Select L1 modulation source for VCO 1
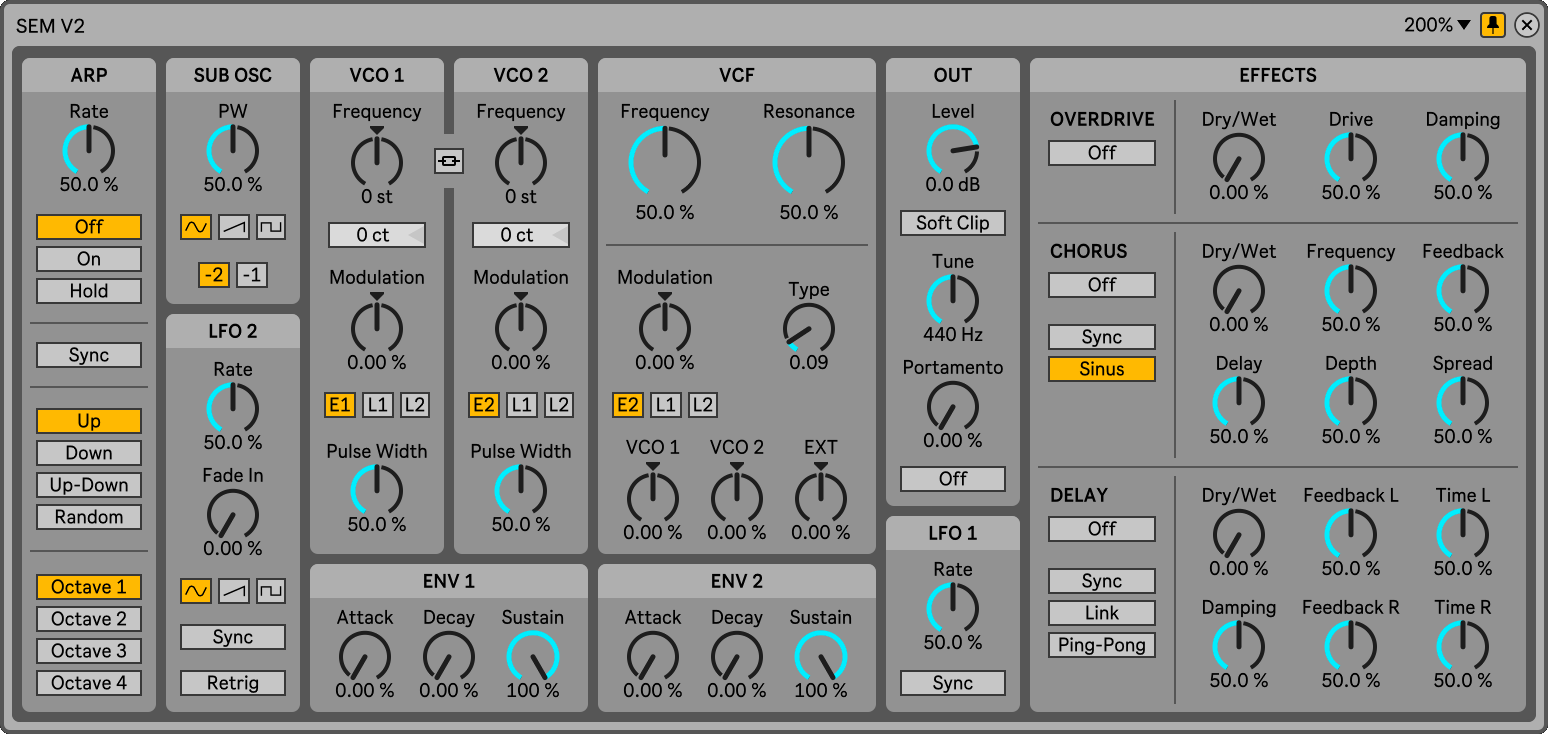1548x734 pixels. [377, 405]
